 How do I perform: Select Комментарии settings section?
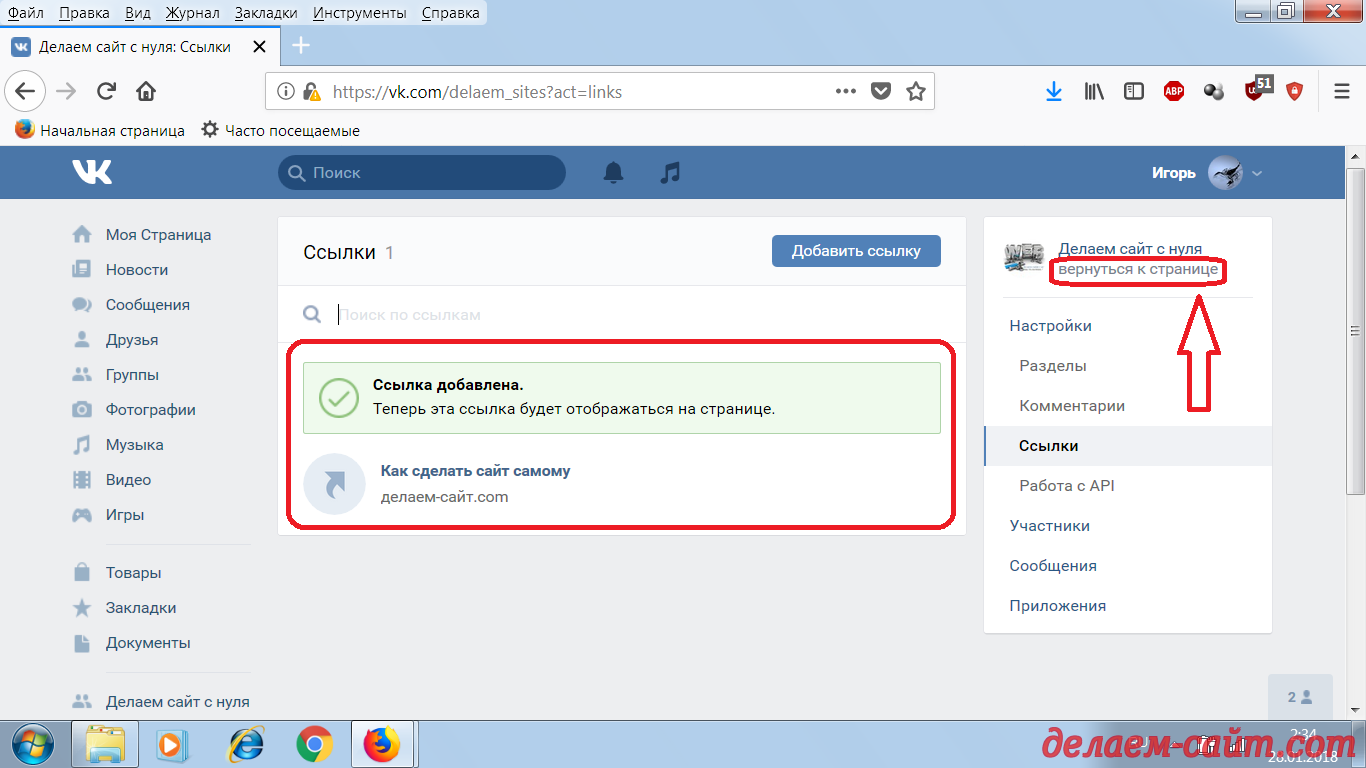pos(1128,406)
